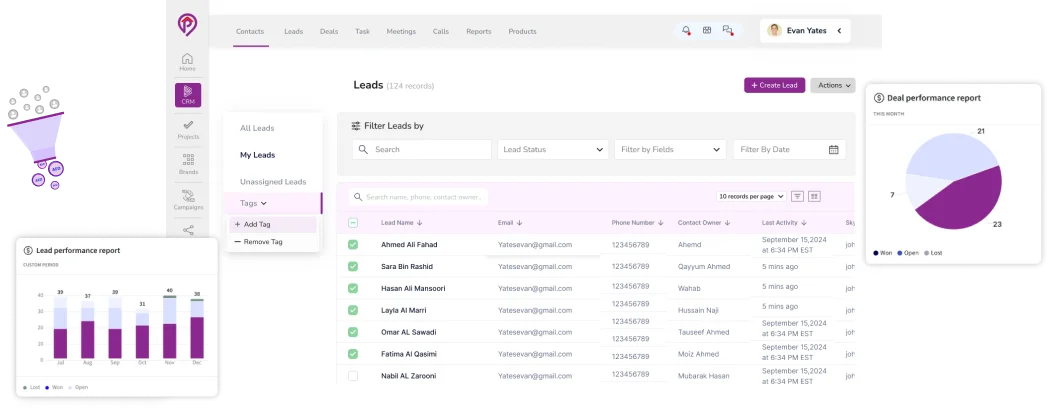Click Open legend dot in deal report
Image resolution: width=1048 pixels, height=412 pixels.
coord(900,253)
